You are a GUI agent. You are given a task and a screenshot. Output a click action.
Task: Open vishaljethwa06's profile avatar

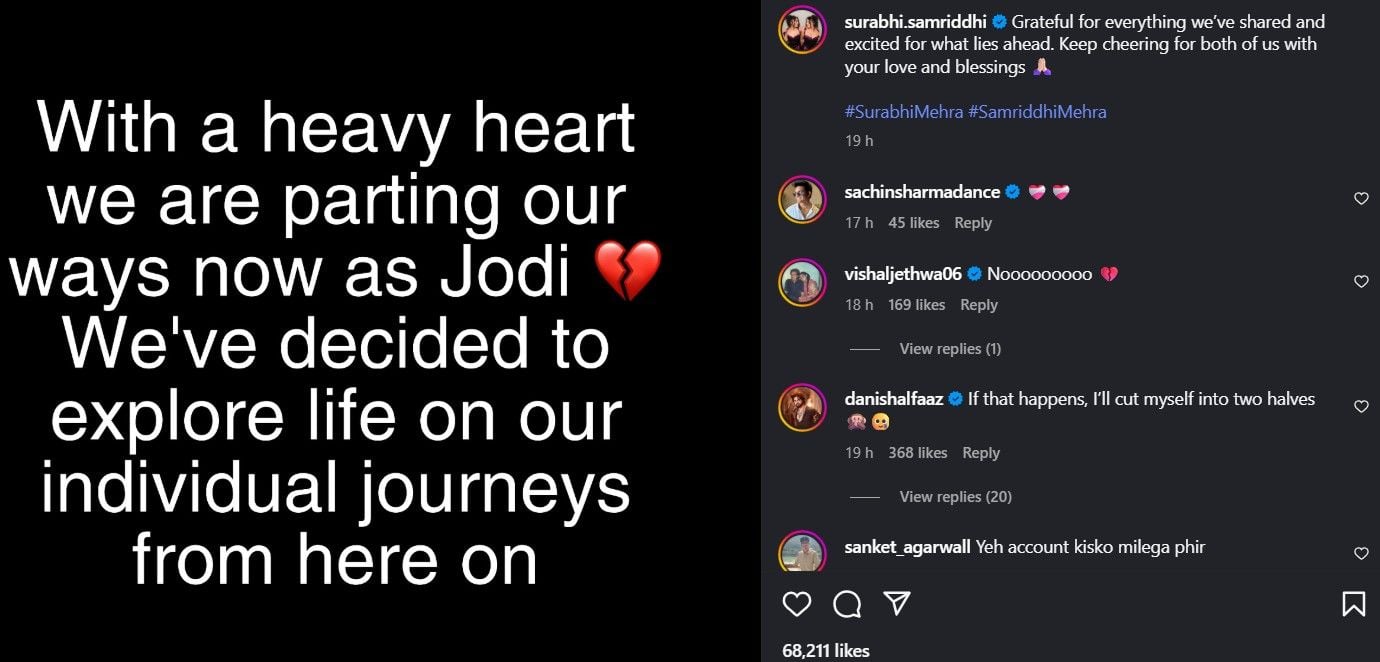point(802,283)
